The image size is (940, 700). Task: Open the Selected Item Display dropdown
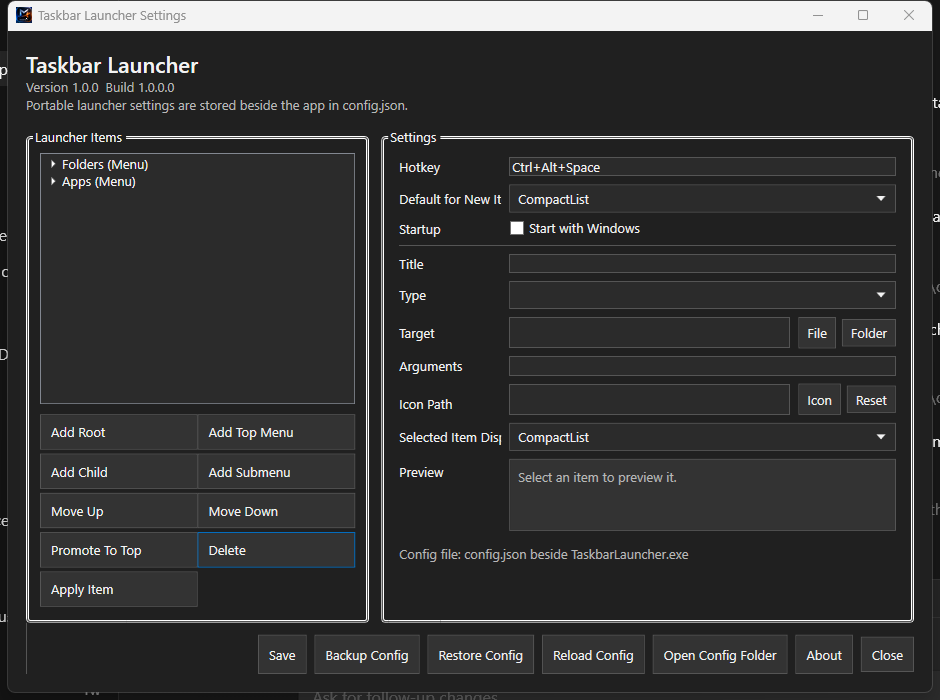(702, 437)
